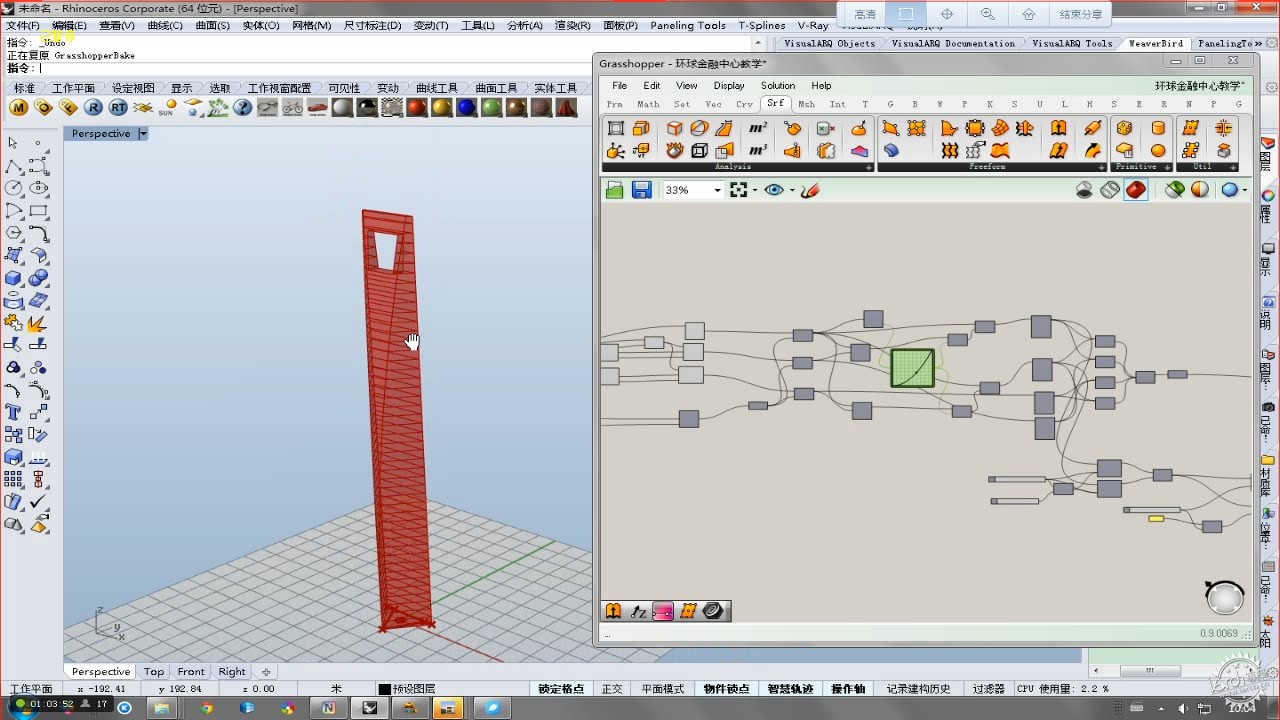Open the 实体(O) menu in Rhino
Screen dimensions: 1280x720
click(x=261, y=25)
